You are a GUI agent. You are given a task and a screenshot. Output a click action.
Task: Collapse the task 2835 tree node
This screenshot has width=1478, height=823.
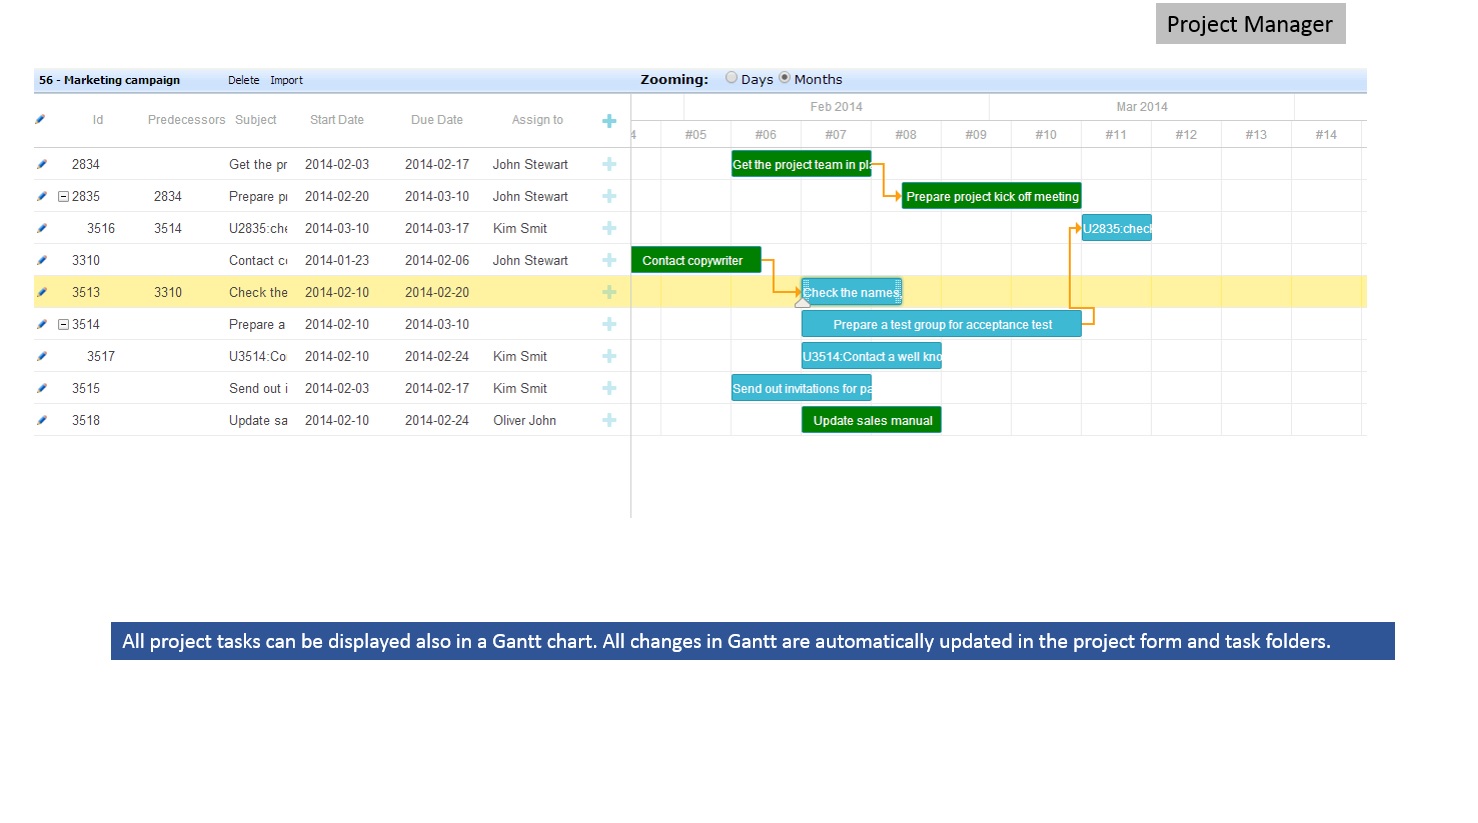[63, 197]
